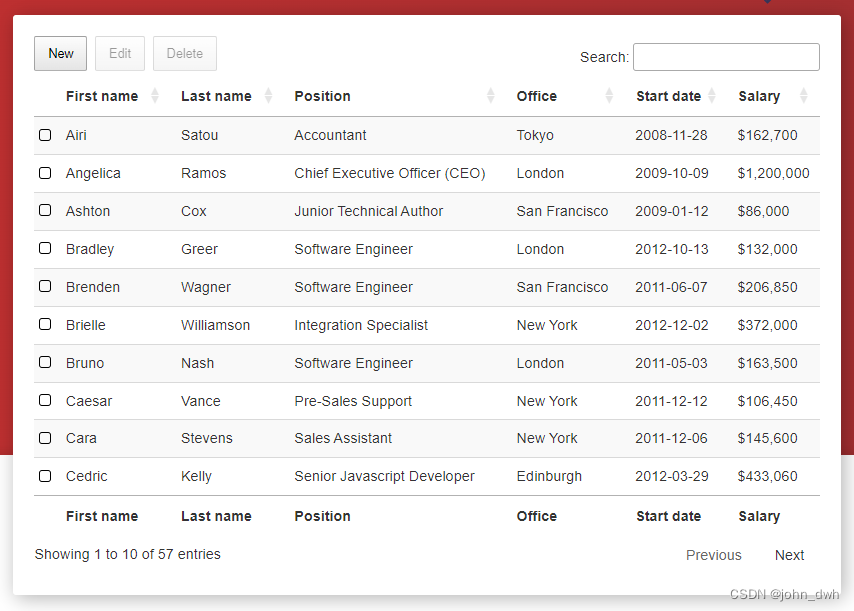
Task: Click inside the Search field
Action: 726,57
